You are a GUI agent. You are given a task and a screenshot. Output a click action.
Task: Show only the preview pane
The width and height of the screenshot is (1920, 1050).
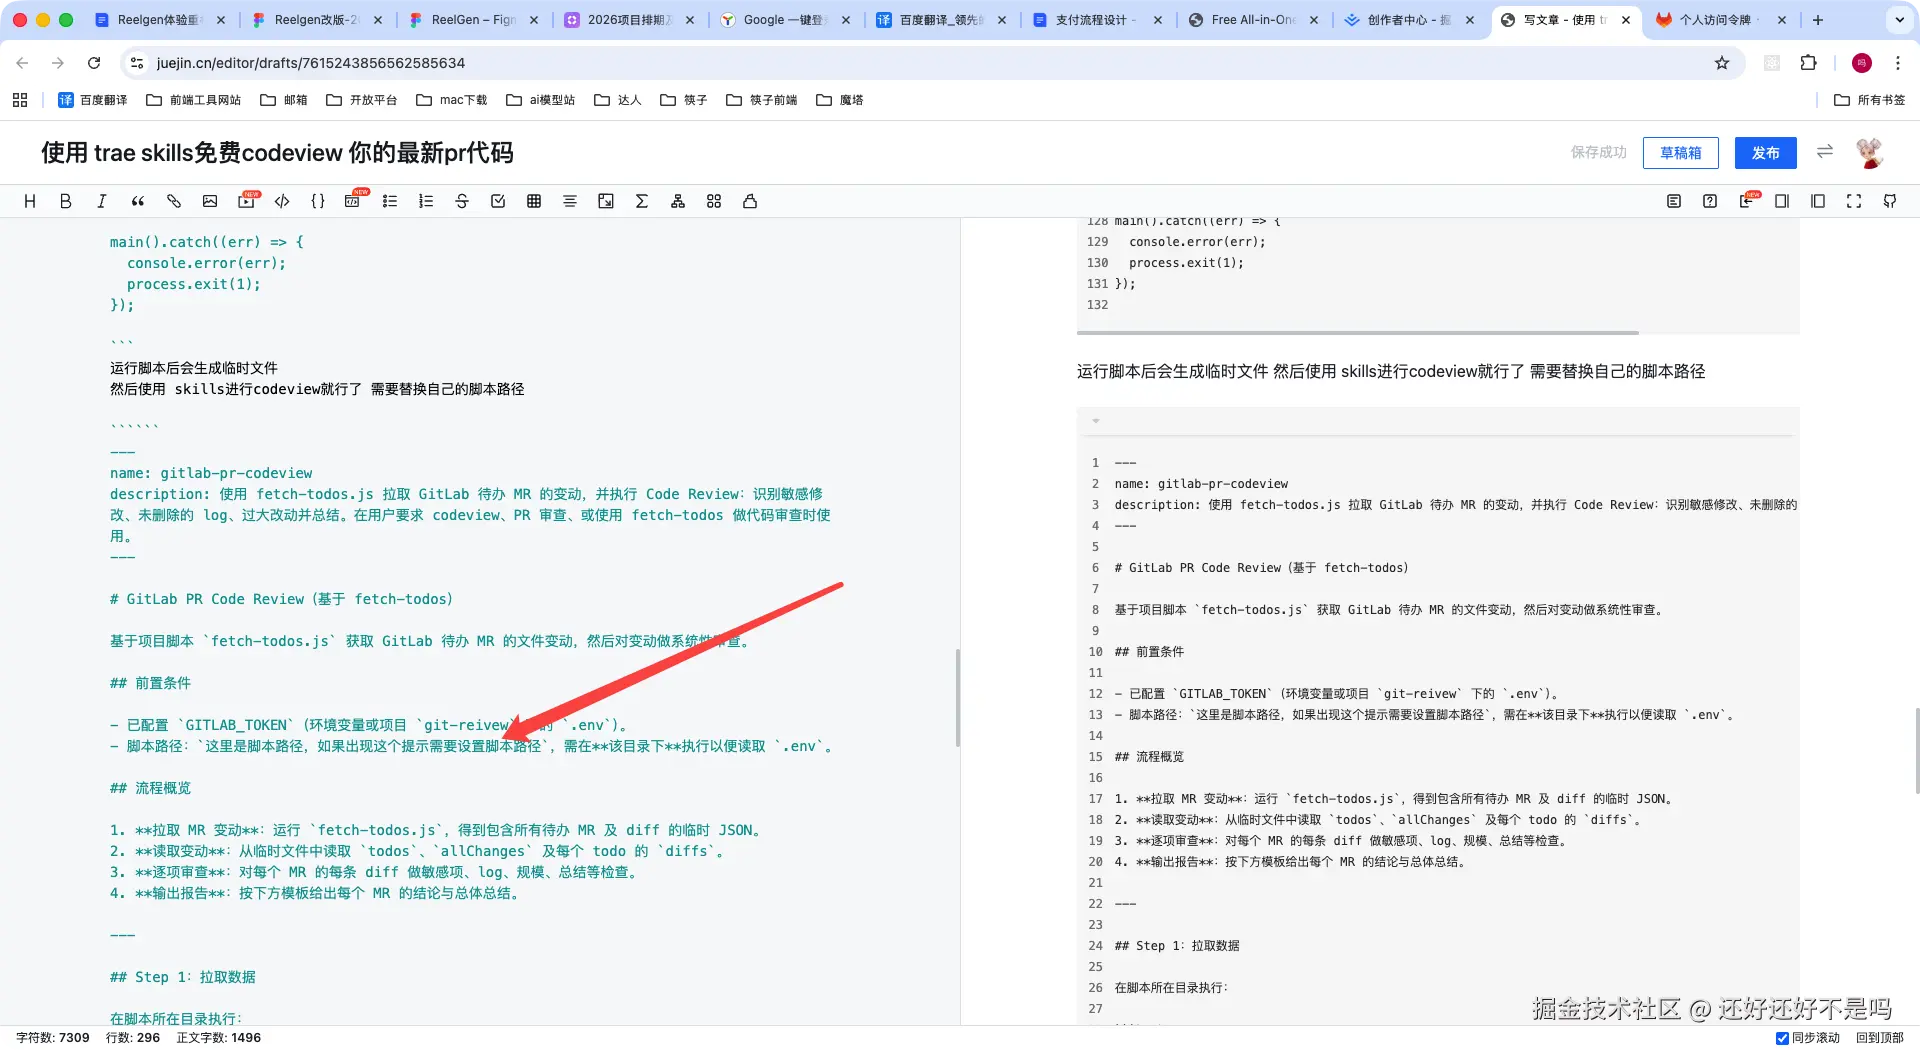pyautogui.click(x=1818, y=201)
